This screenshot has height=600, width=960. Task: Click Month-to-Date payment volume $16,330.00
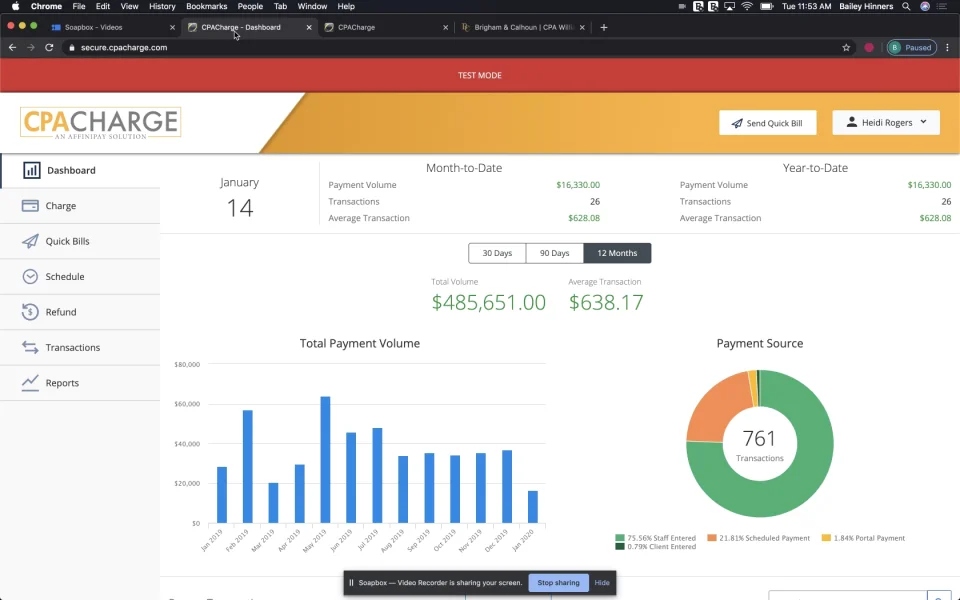(578, 185)
